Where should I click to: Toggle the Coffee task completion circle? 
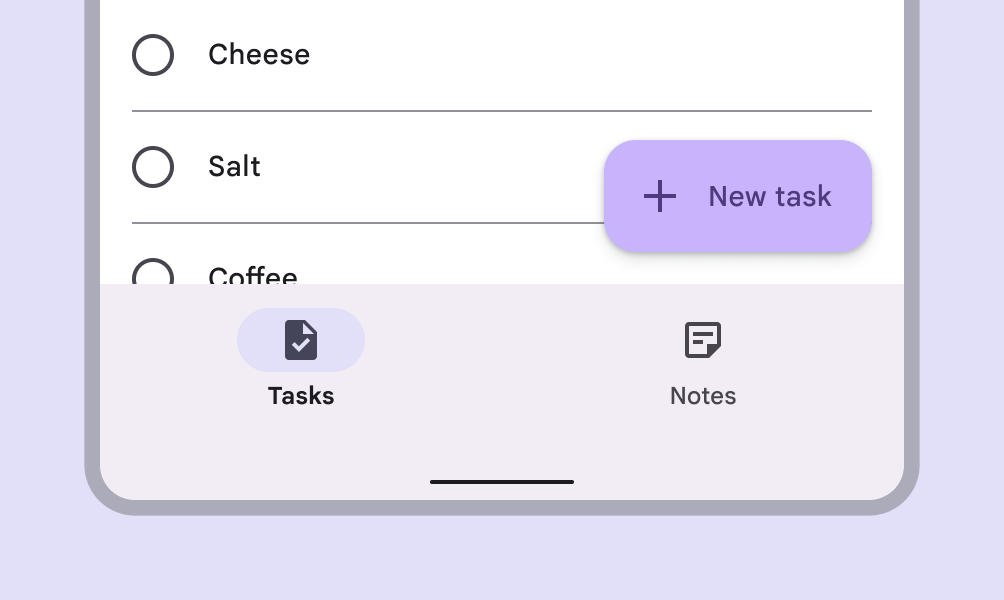[x=153, y=273]
